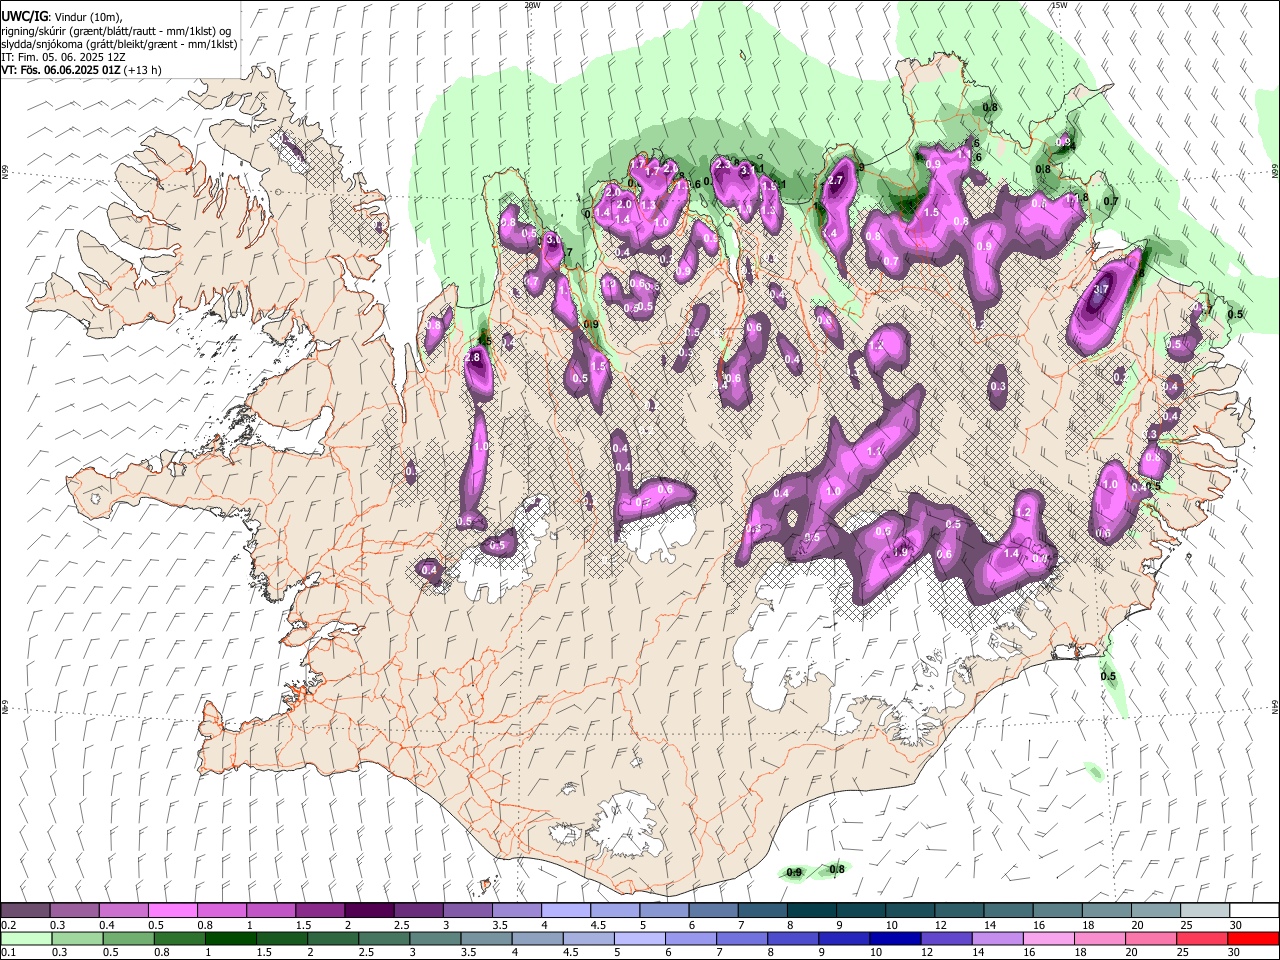Viewport: 1280px width, 960px height.
Task: Select the lower legend swatch between 4.5 and 5
Action: 587,938
